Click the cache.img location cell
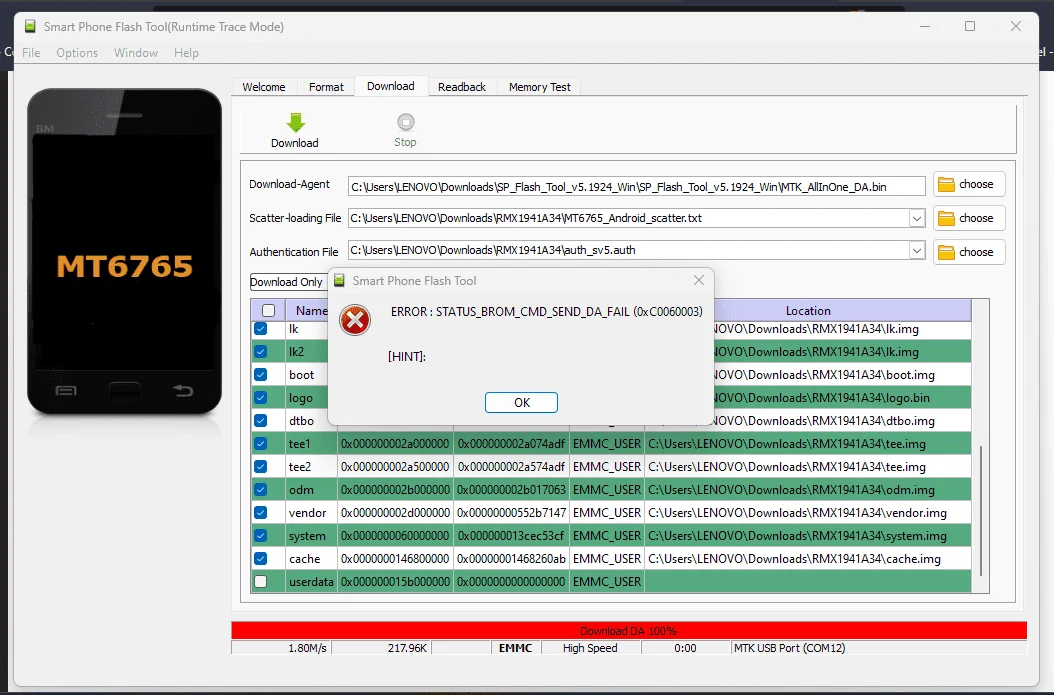 (x=807, y=559)
